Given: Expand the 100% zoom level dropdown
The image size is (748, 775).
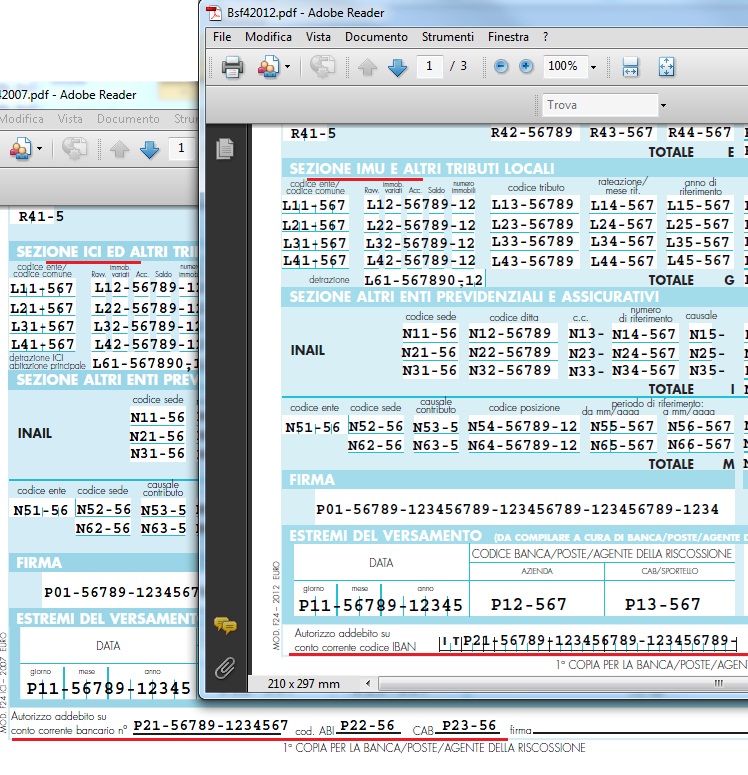Looking at the screenshot, I should click(594, 67).
